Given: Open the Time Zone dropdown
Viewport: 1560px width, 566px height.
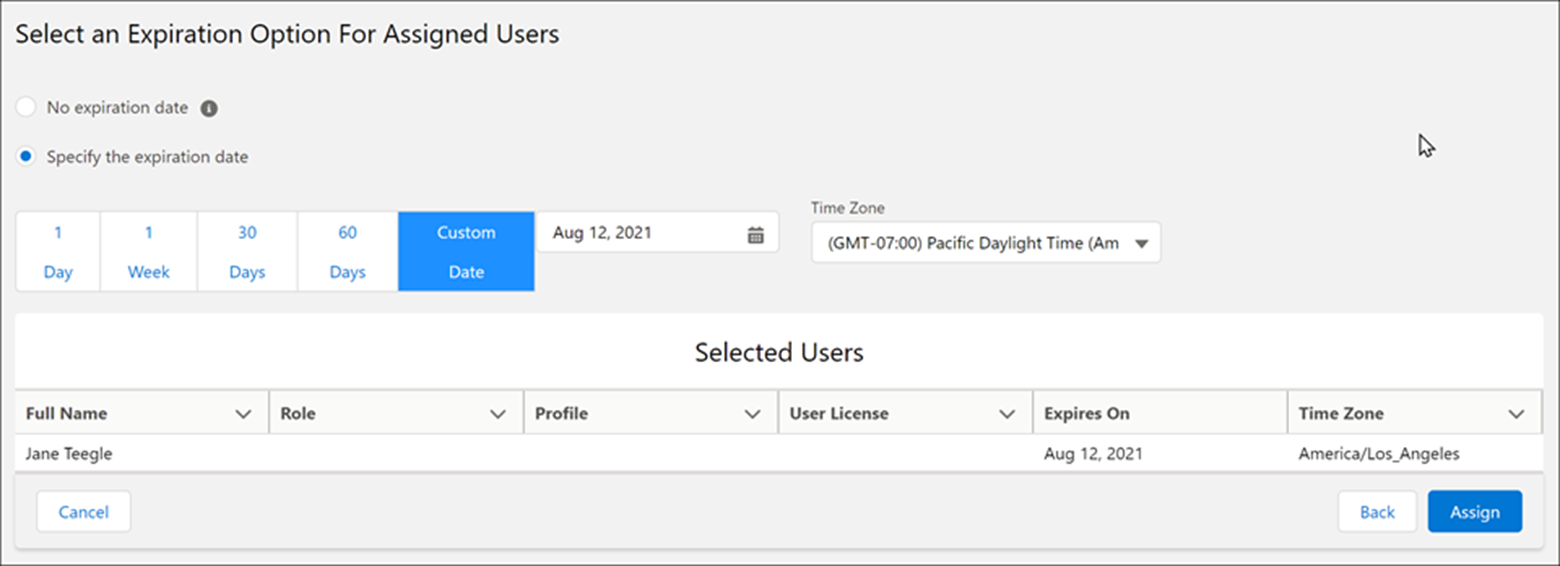Looking at the screenshot, I should tap(985, 243).
